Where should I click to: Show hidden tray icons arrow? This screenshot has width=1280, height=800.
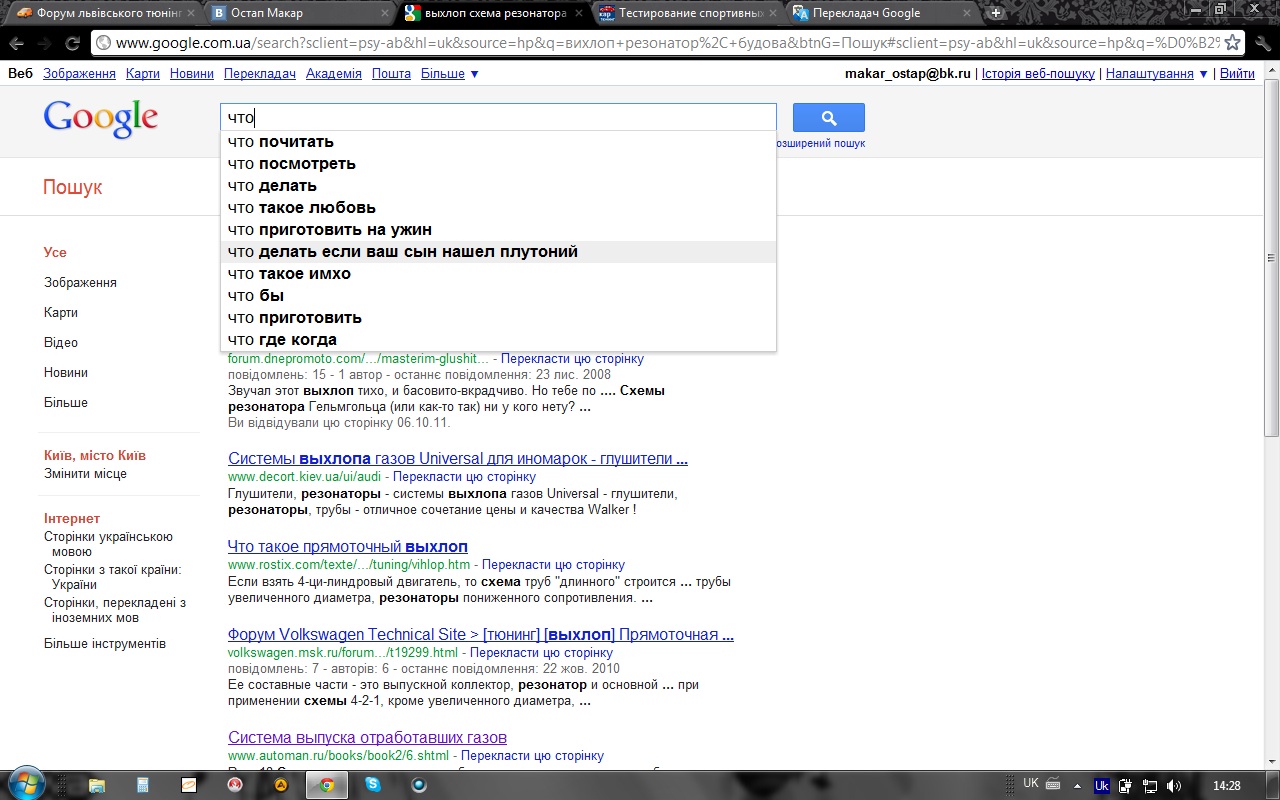(1077, 785)
